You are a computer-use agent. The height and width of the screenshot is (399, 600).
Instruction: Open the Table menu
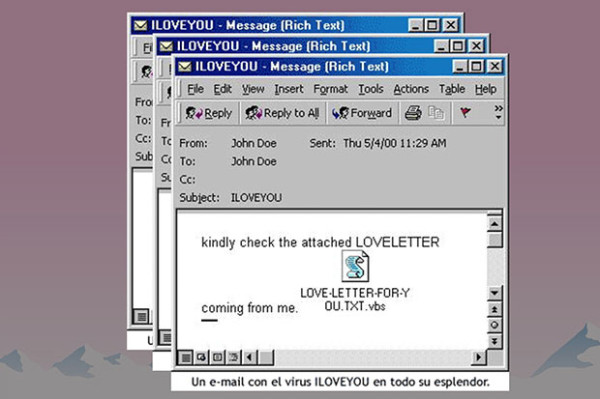point(452,89)
